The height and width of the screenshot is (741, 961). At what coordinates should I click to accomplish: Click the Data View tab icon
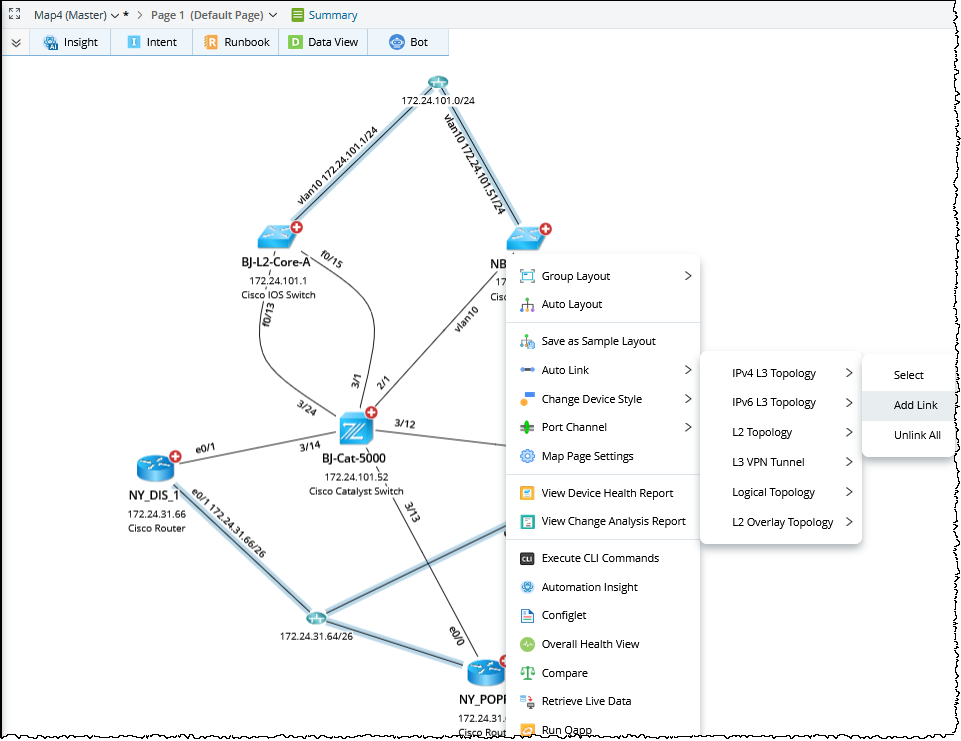(x=295, y=42)
